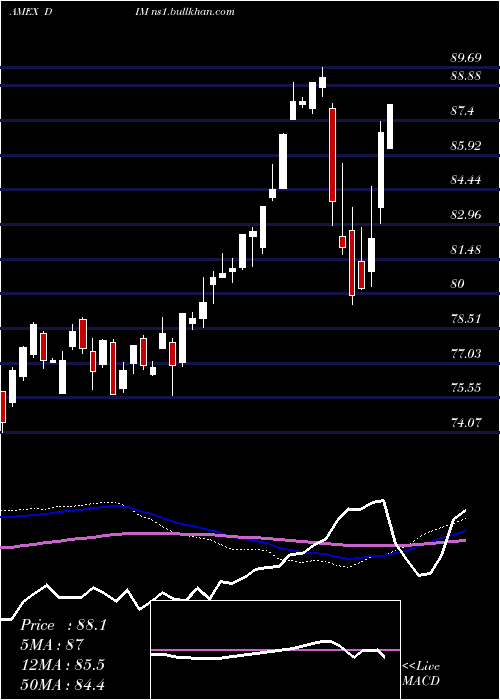Click the 82.96 price level label
The image size is (500, 700).
tap(466, 215)
